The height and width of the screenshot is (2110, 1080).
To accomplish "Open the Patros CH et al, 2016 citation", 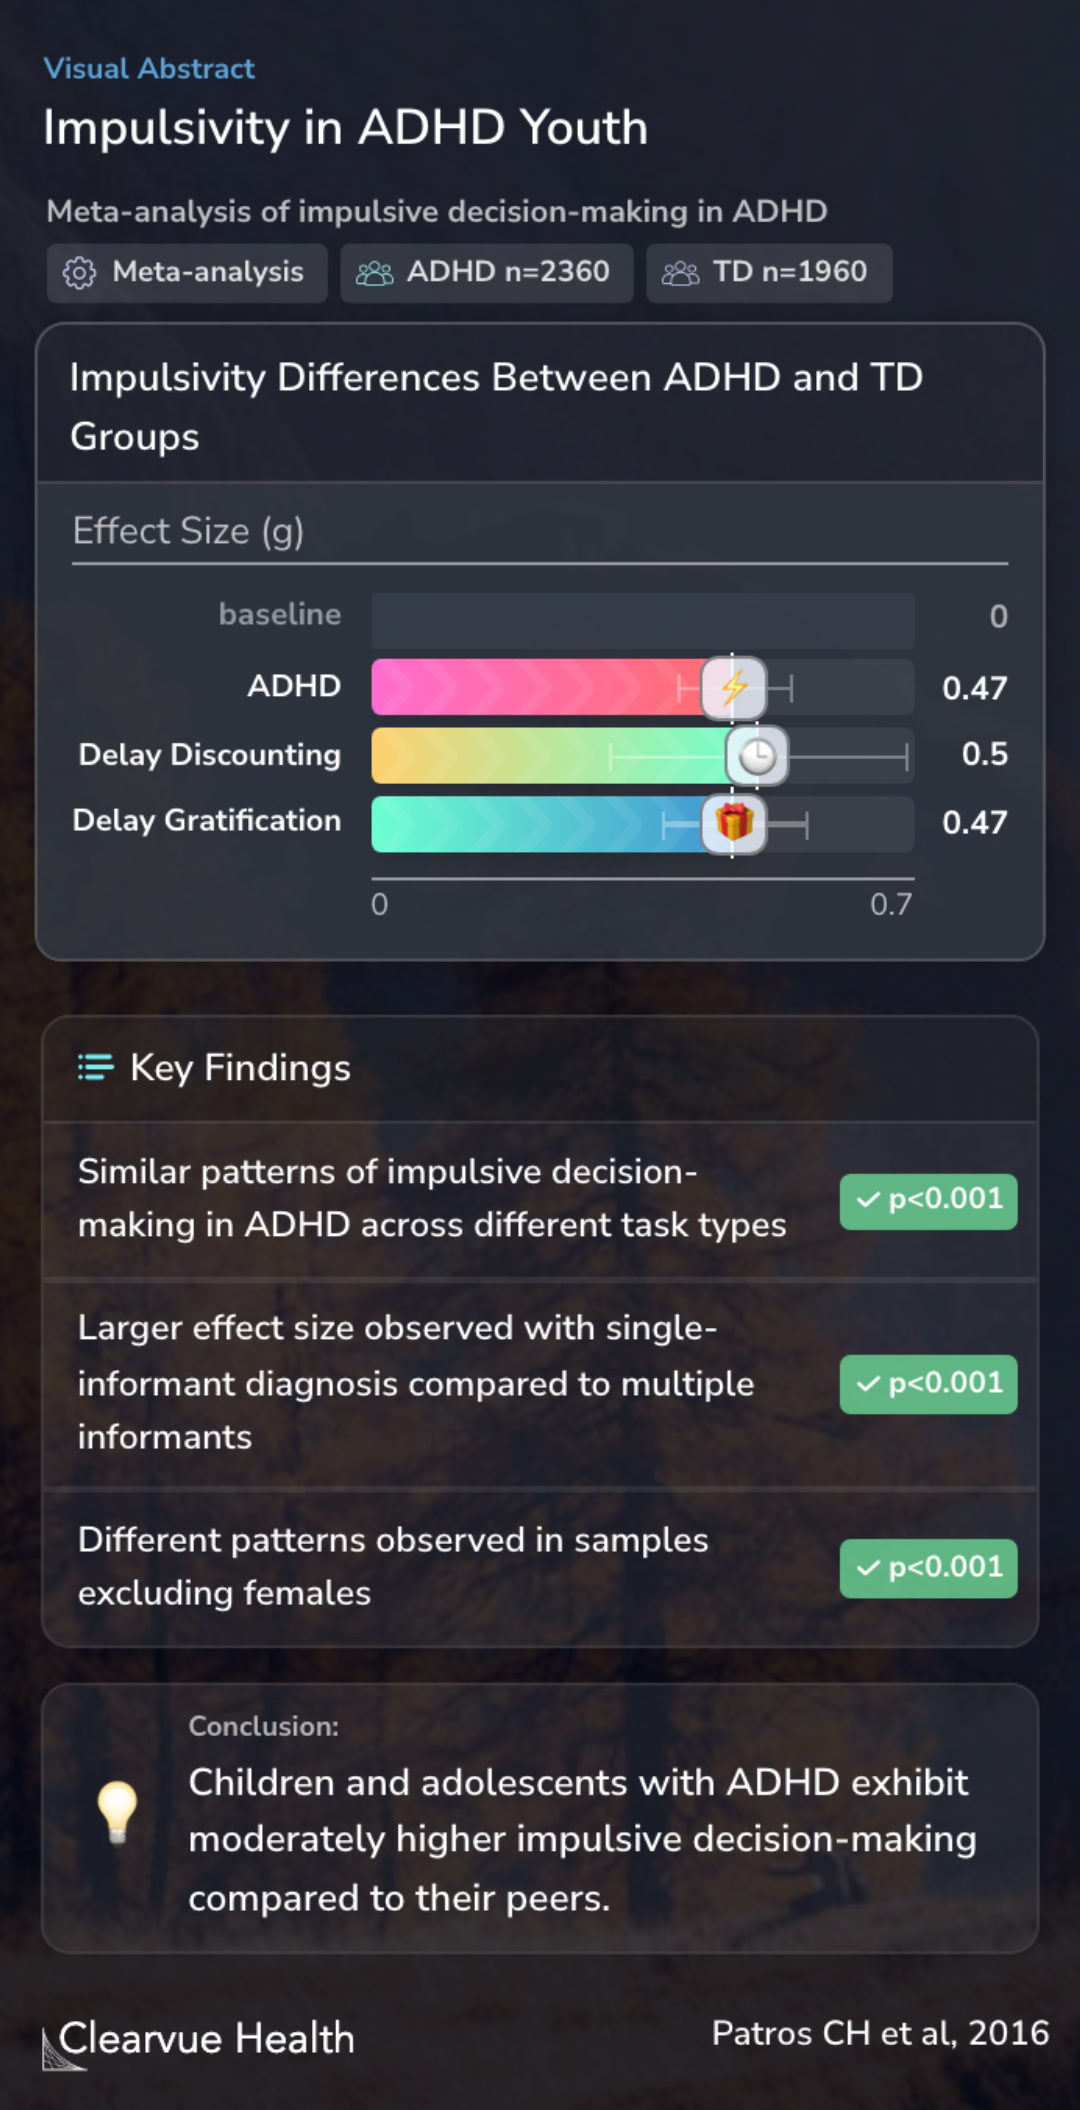I will coord(880,2033).
